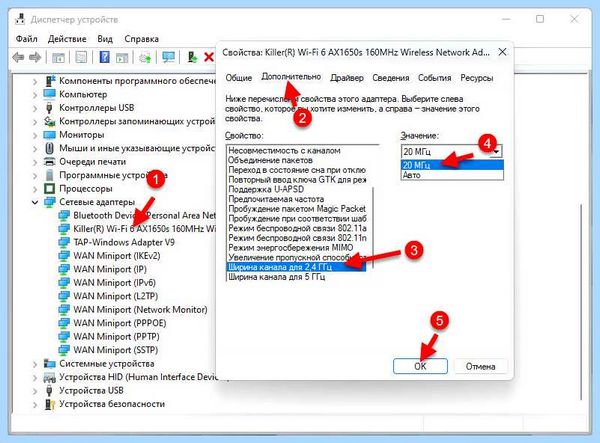
Task: Close the adapter properties dialog
Action: 502,52
